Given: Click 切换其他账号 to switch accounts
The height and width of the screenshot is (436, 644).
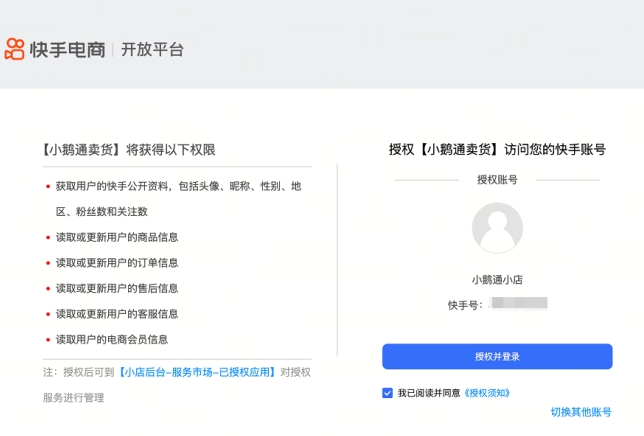Looking at the screenshot, I should [x=581, y=412].
